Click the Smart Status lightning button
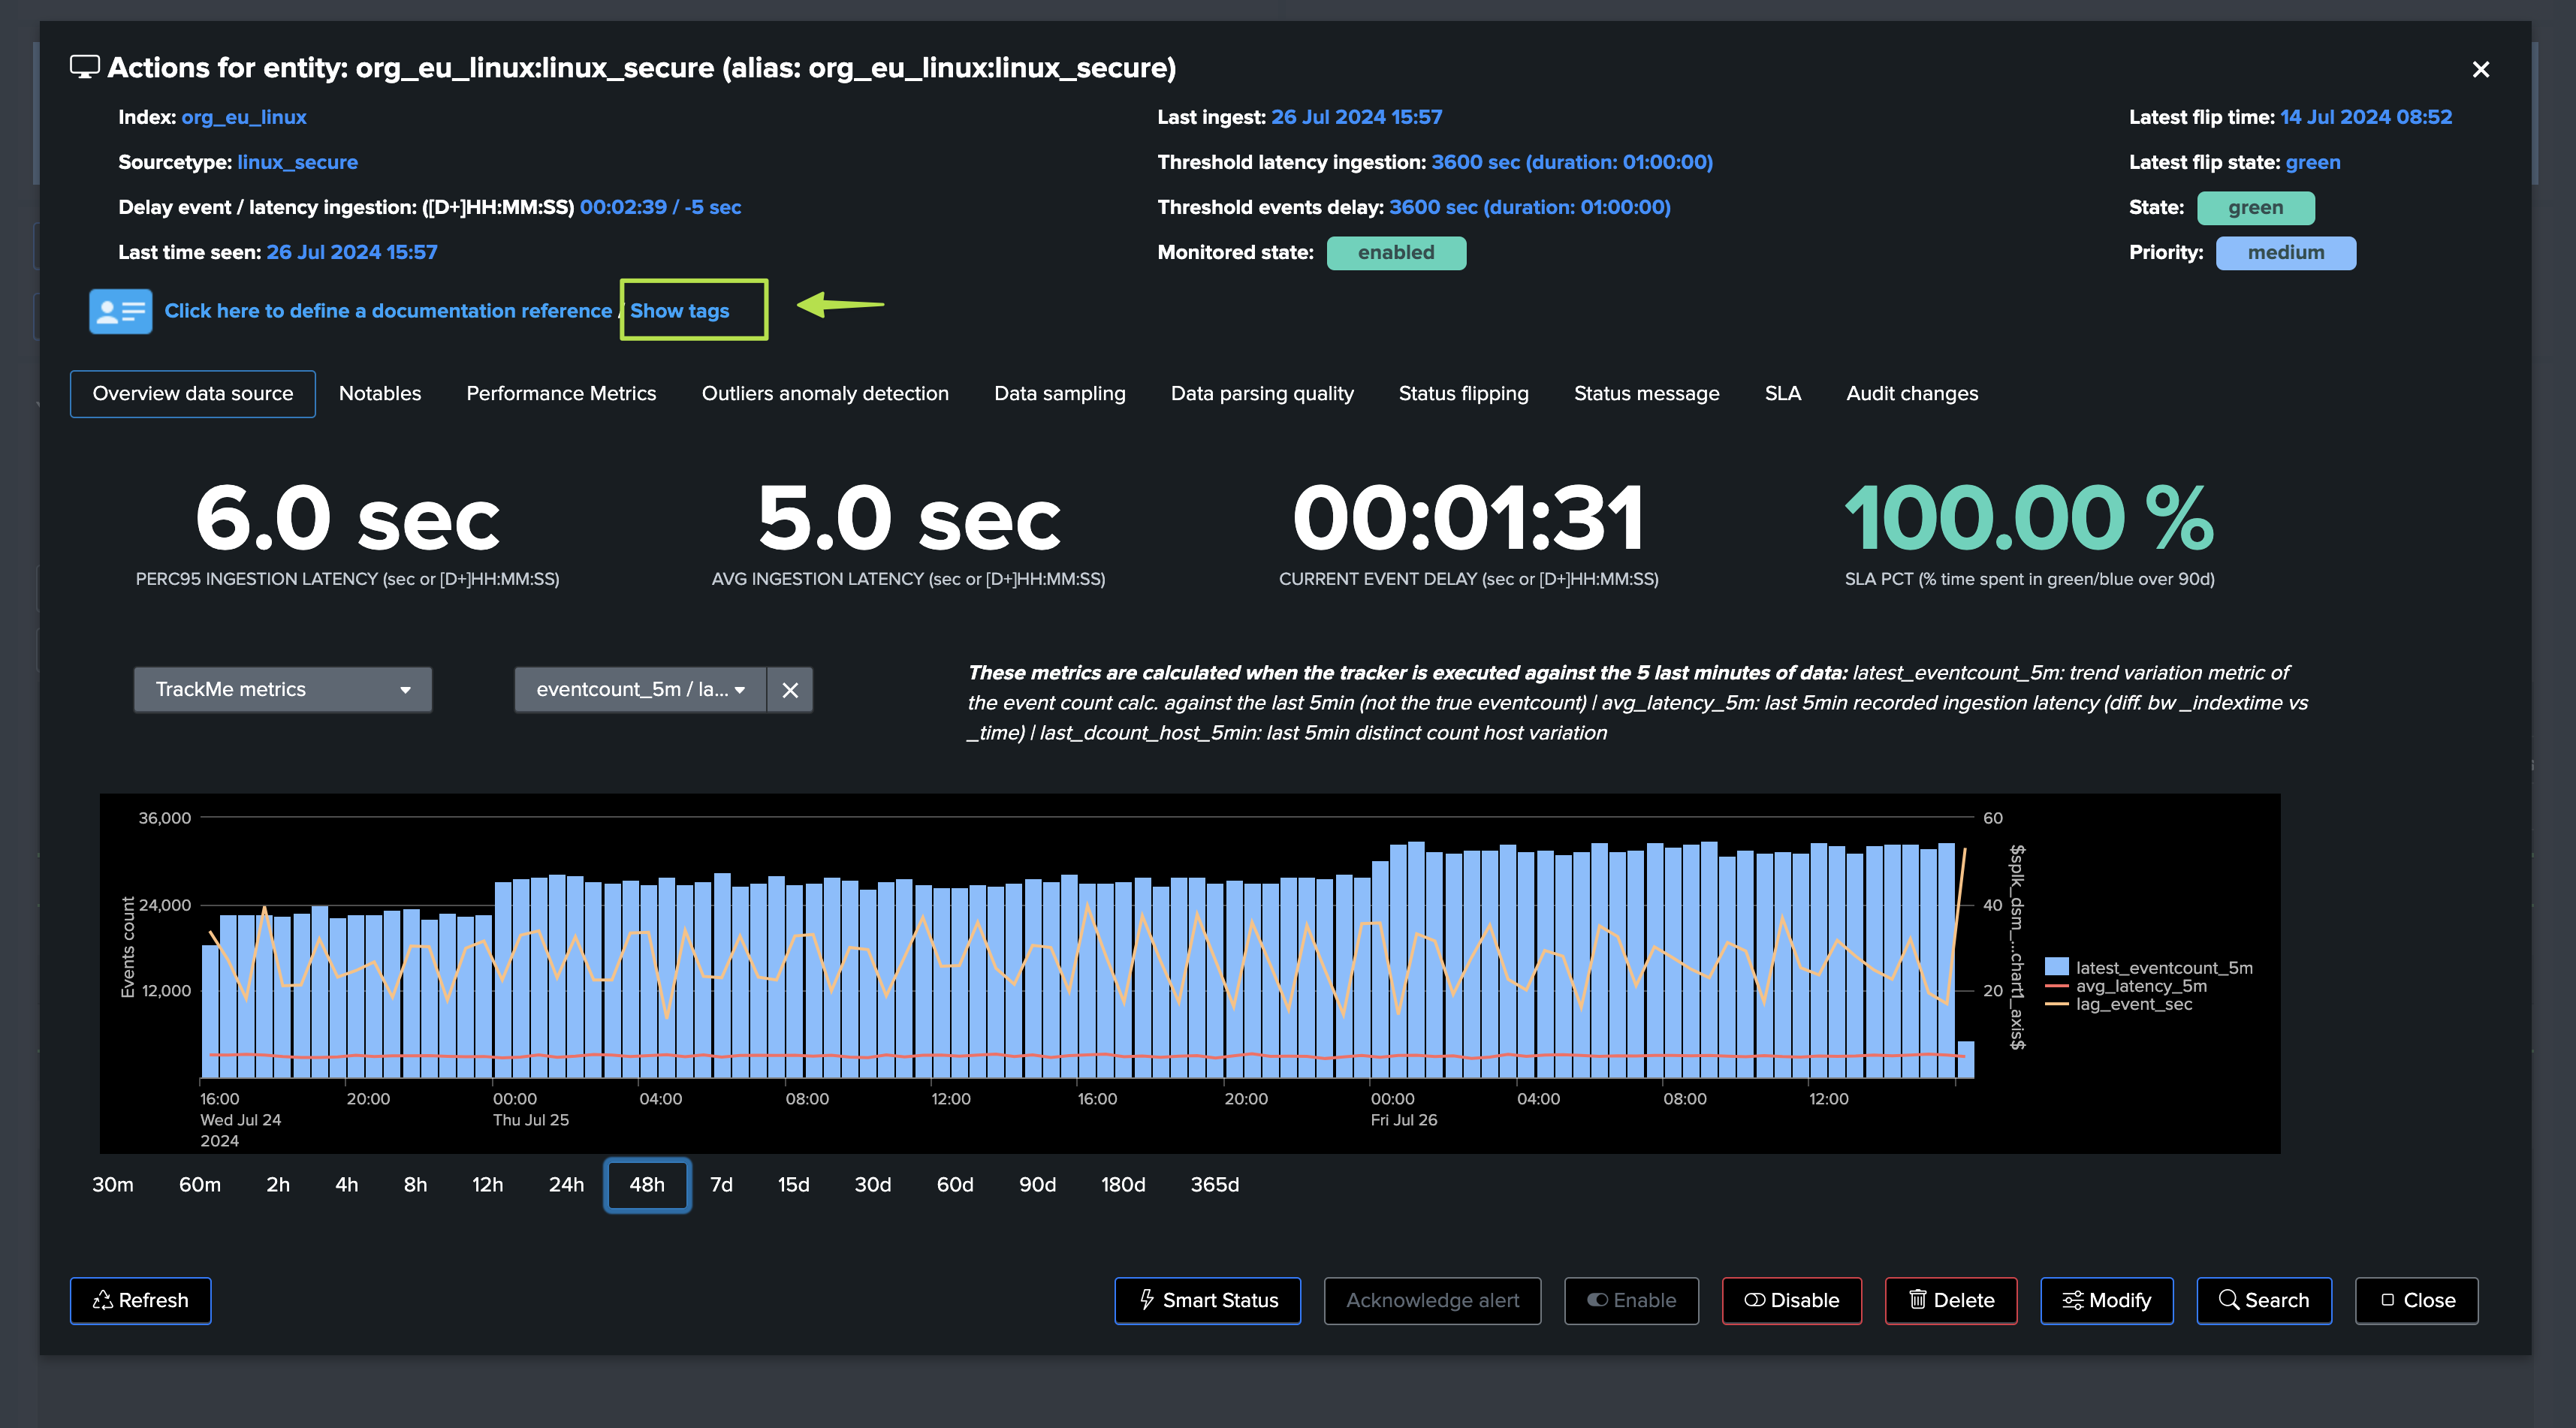This screenshot has width=2576, height=1428. pos(1207,1300)
